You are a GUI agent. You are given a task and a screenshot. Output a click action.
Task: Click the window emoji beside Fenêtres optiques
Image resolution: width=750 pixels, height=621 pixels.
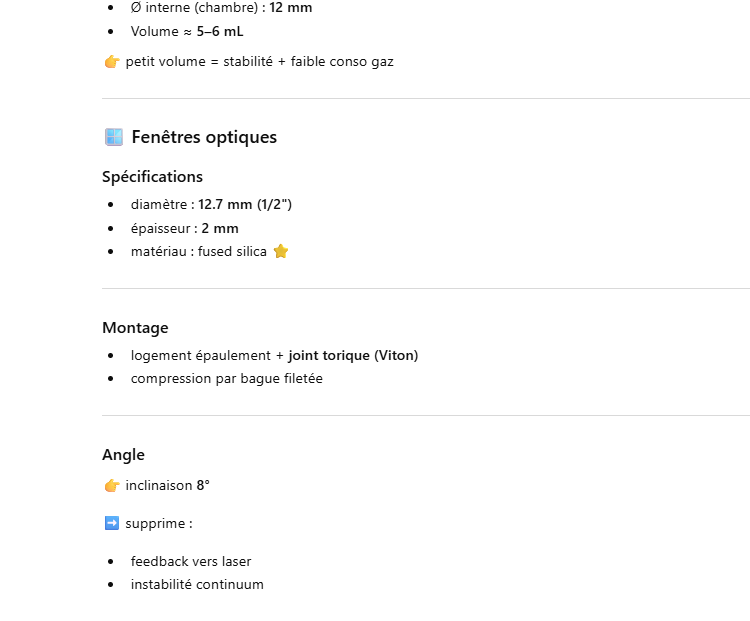[x=113, y=137]
